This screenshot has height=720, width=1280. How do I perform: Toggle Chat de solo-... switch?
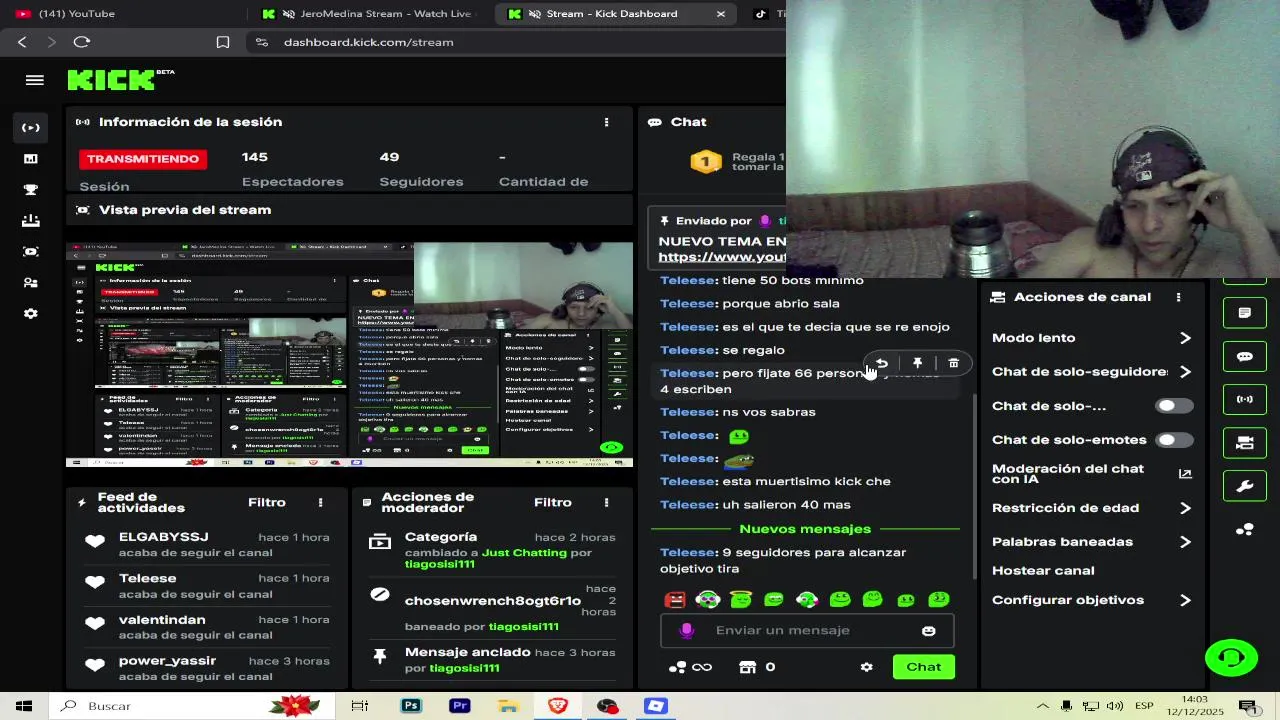point(1174,406)
